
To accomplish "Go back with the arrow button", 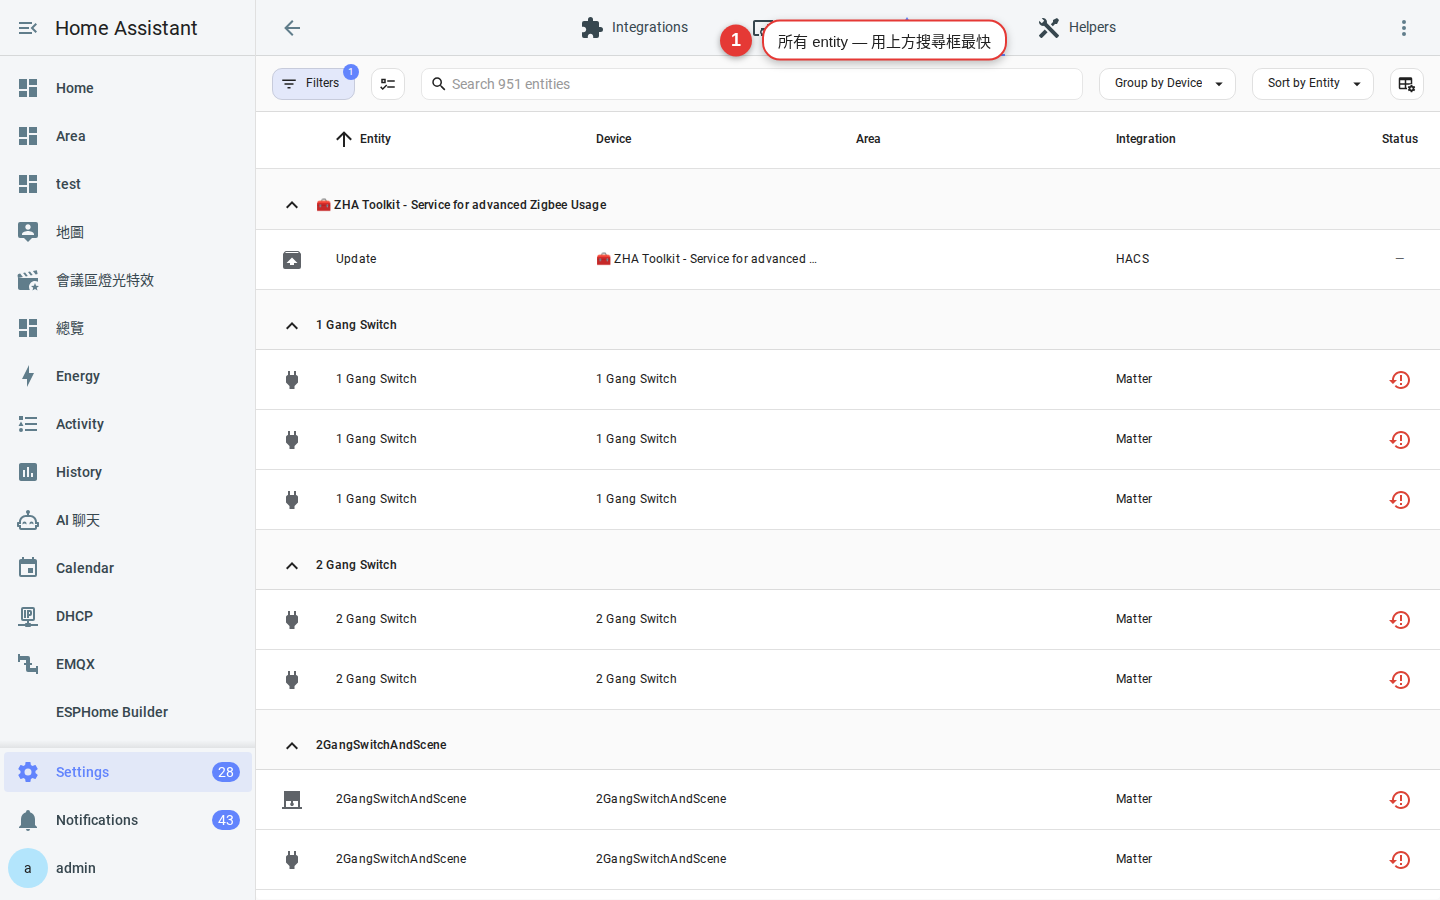I will (292, 28).
